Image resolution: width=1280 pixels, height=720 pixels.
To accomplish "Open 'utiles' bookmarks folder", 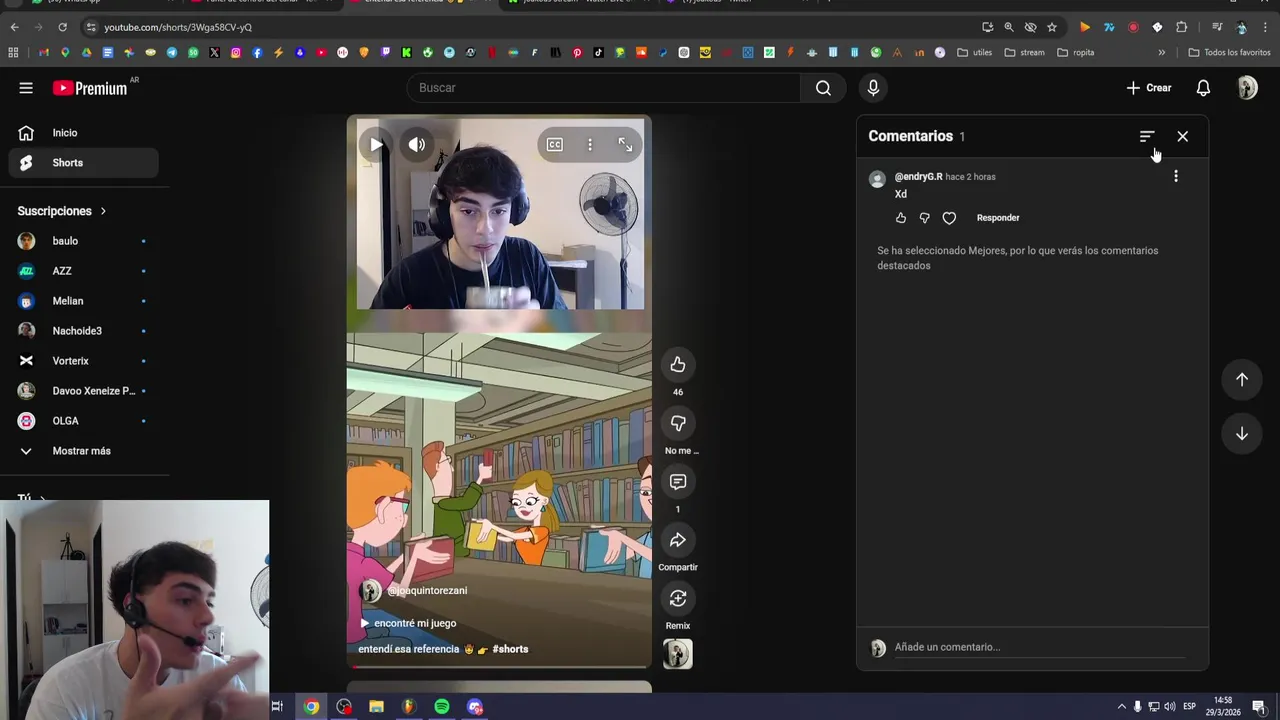I will tap(975, 52).
